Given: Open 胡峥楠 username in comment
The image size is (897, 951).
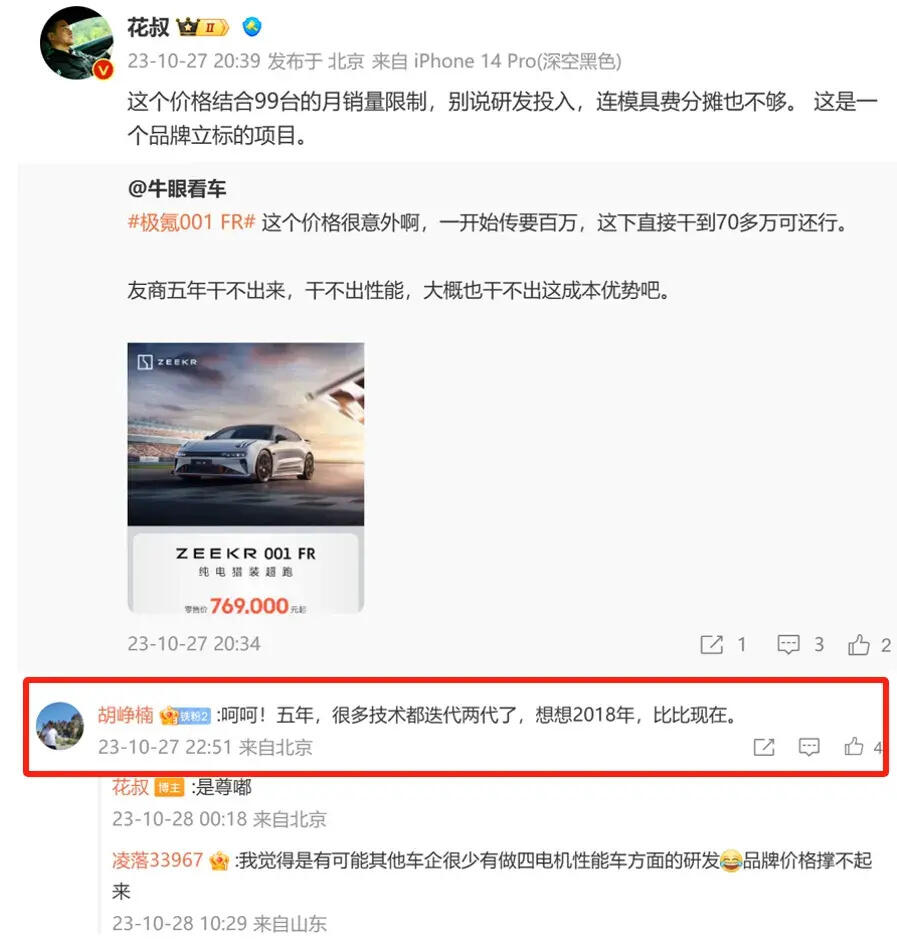Looking at the screenshot, I should 126,715.
